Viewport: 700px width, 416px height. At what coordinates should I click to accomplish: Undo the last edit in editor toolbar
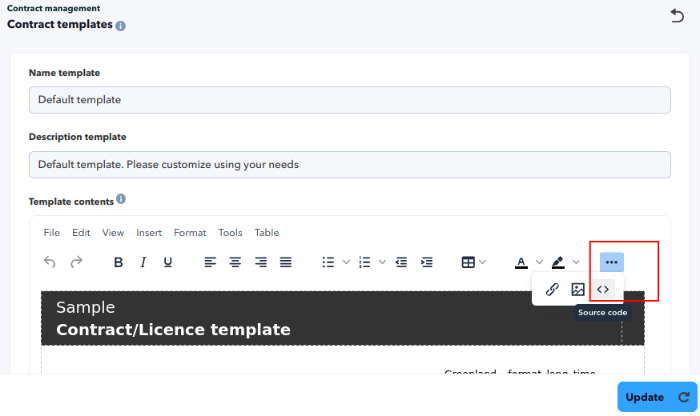click(x=50, y=262)
